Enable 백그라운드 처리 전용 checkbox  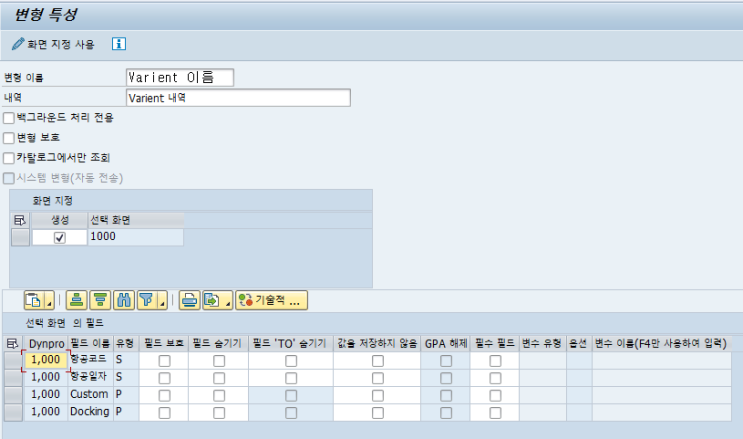point(9,118)
